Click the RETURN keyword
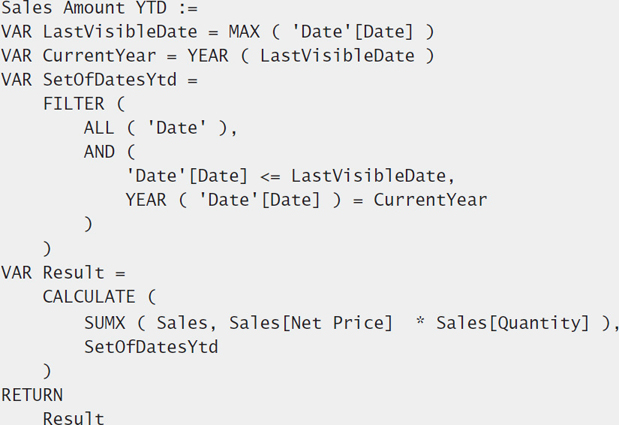The image size is (619, 425). coord(32,395)
